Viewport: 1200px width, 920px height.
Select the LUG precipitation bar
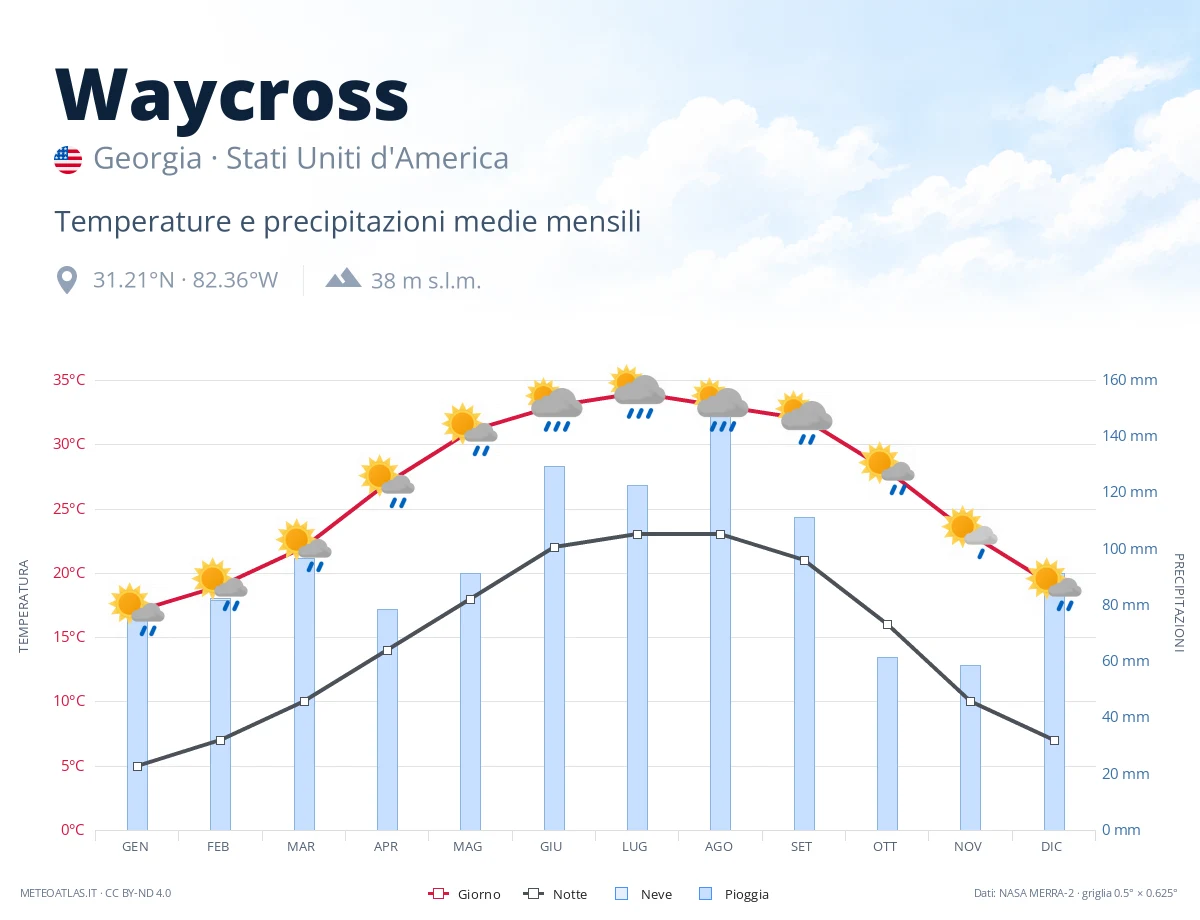[x=637, y=658]
